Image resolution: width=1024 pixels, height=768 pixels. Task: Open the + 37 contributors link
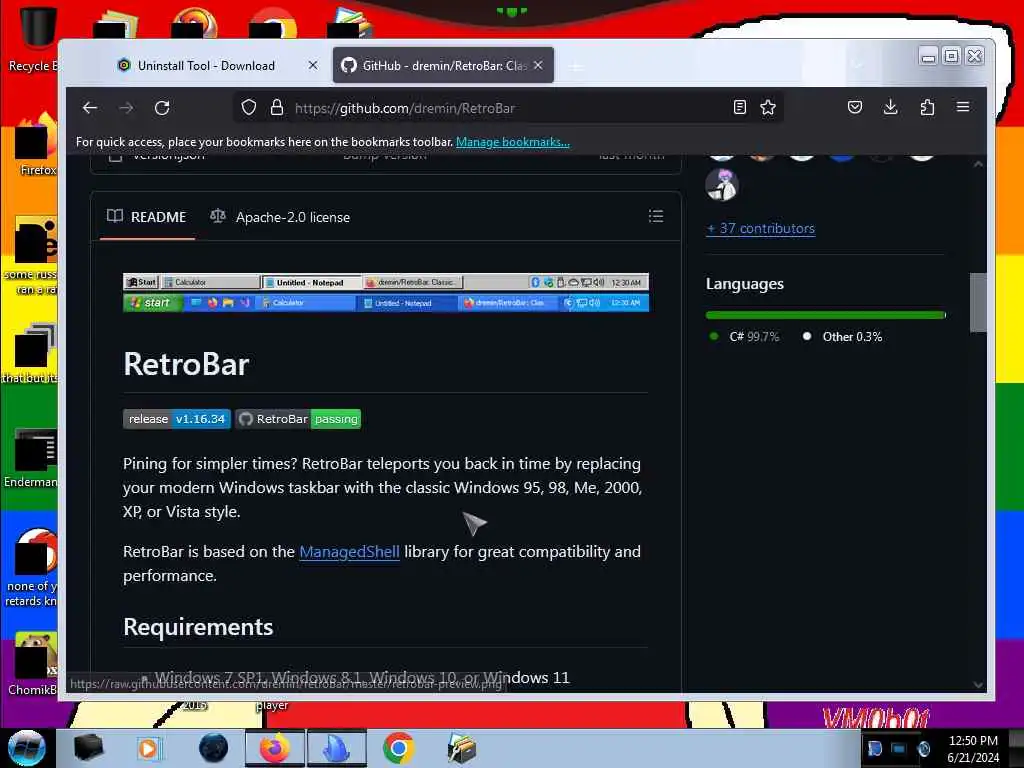click(761, 229)
